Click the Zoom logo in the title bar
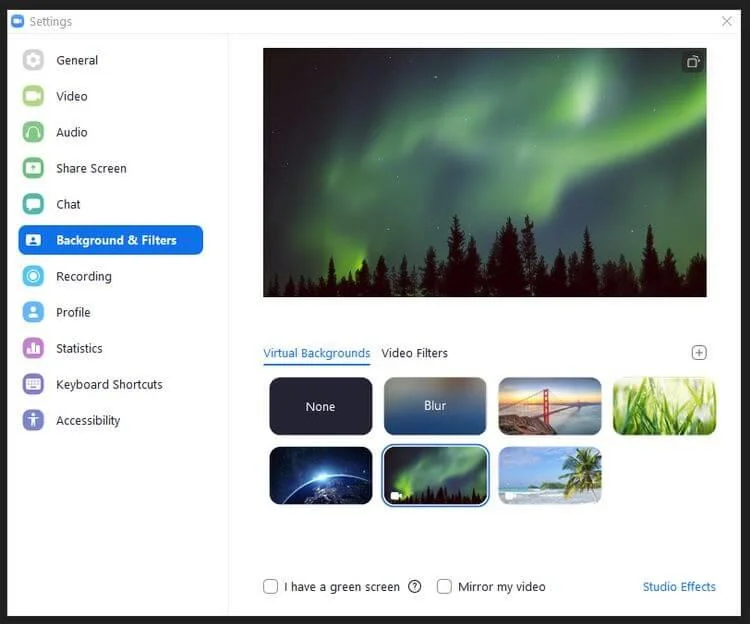 [x=18, y=21]
